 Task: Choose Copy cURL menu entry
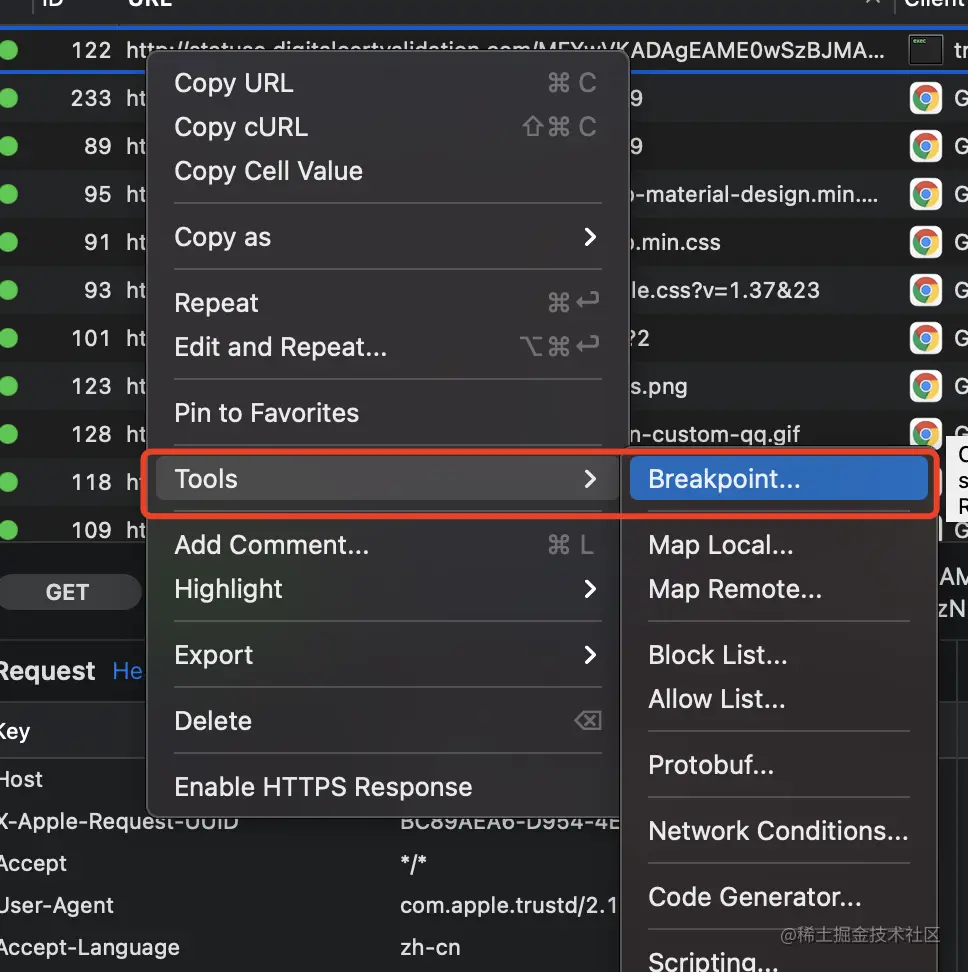point(387,127)
